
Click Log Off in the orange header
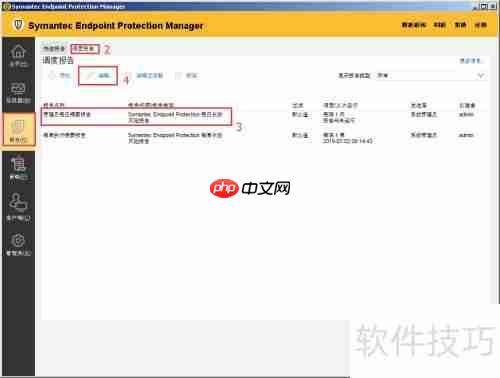click(481, 25)
